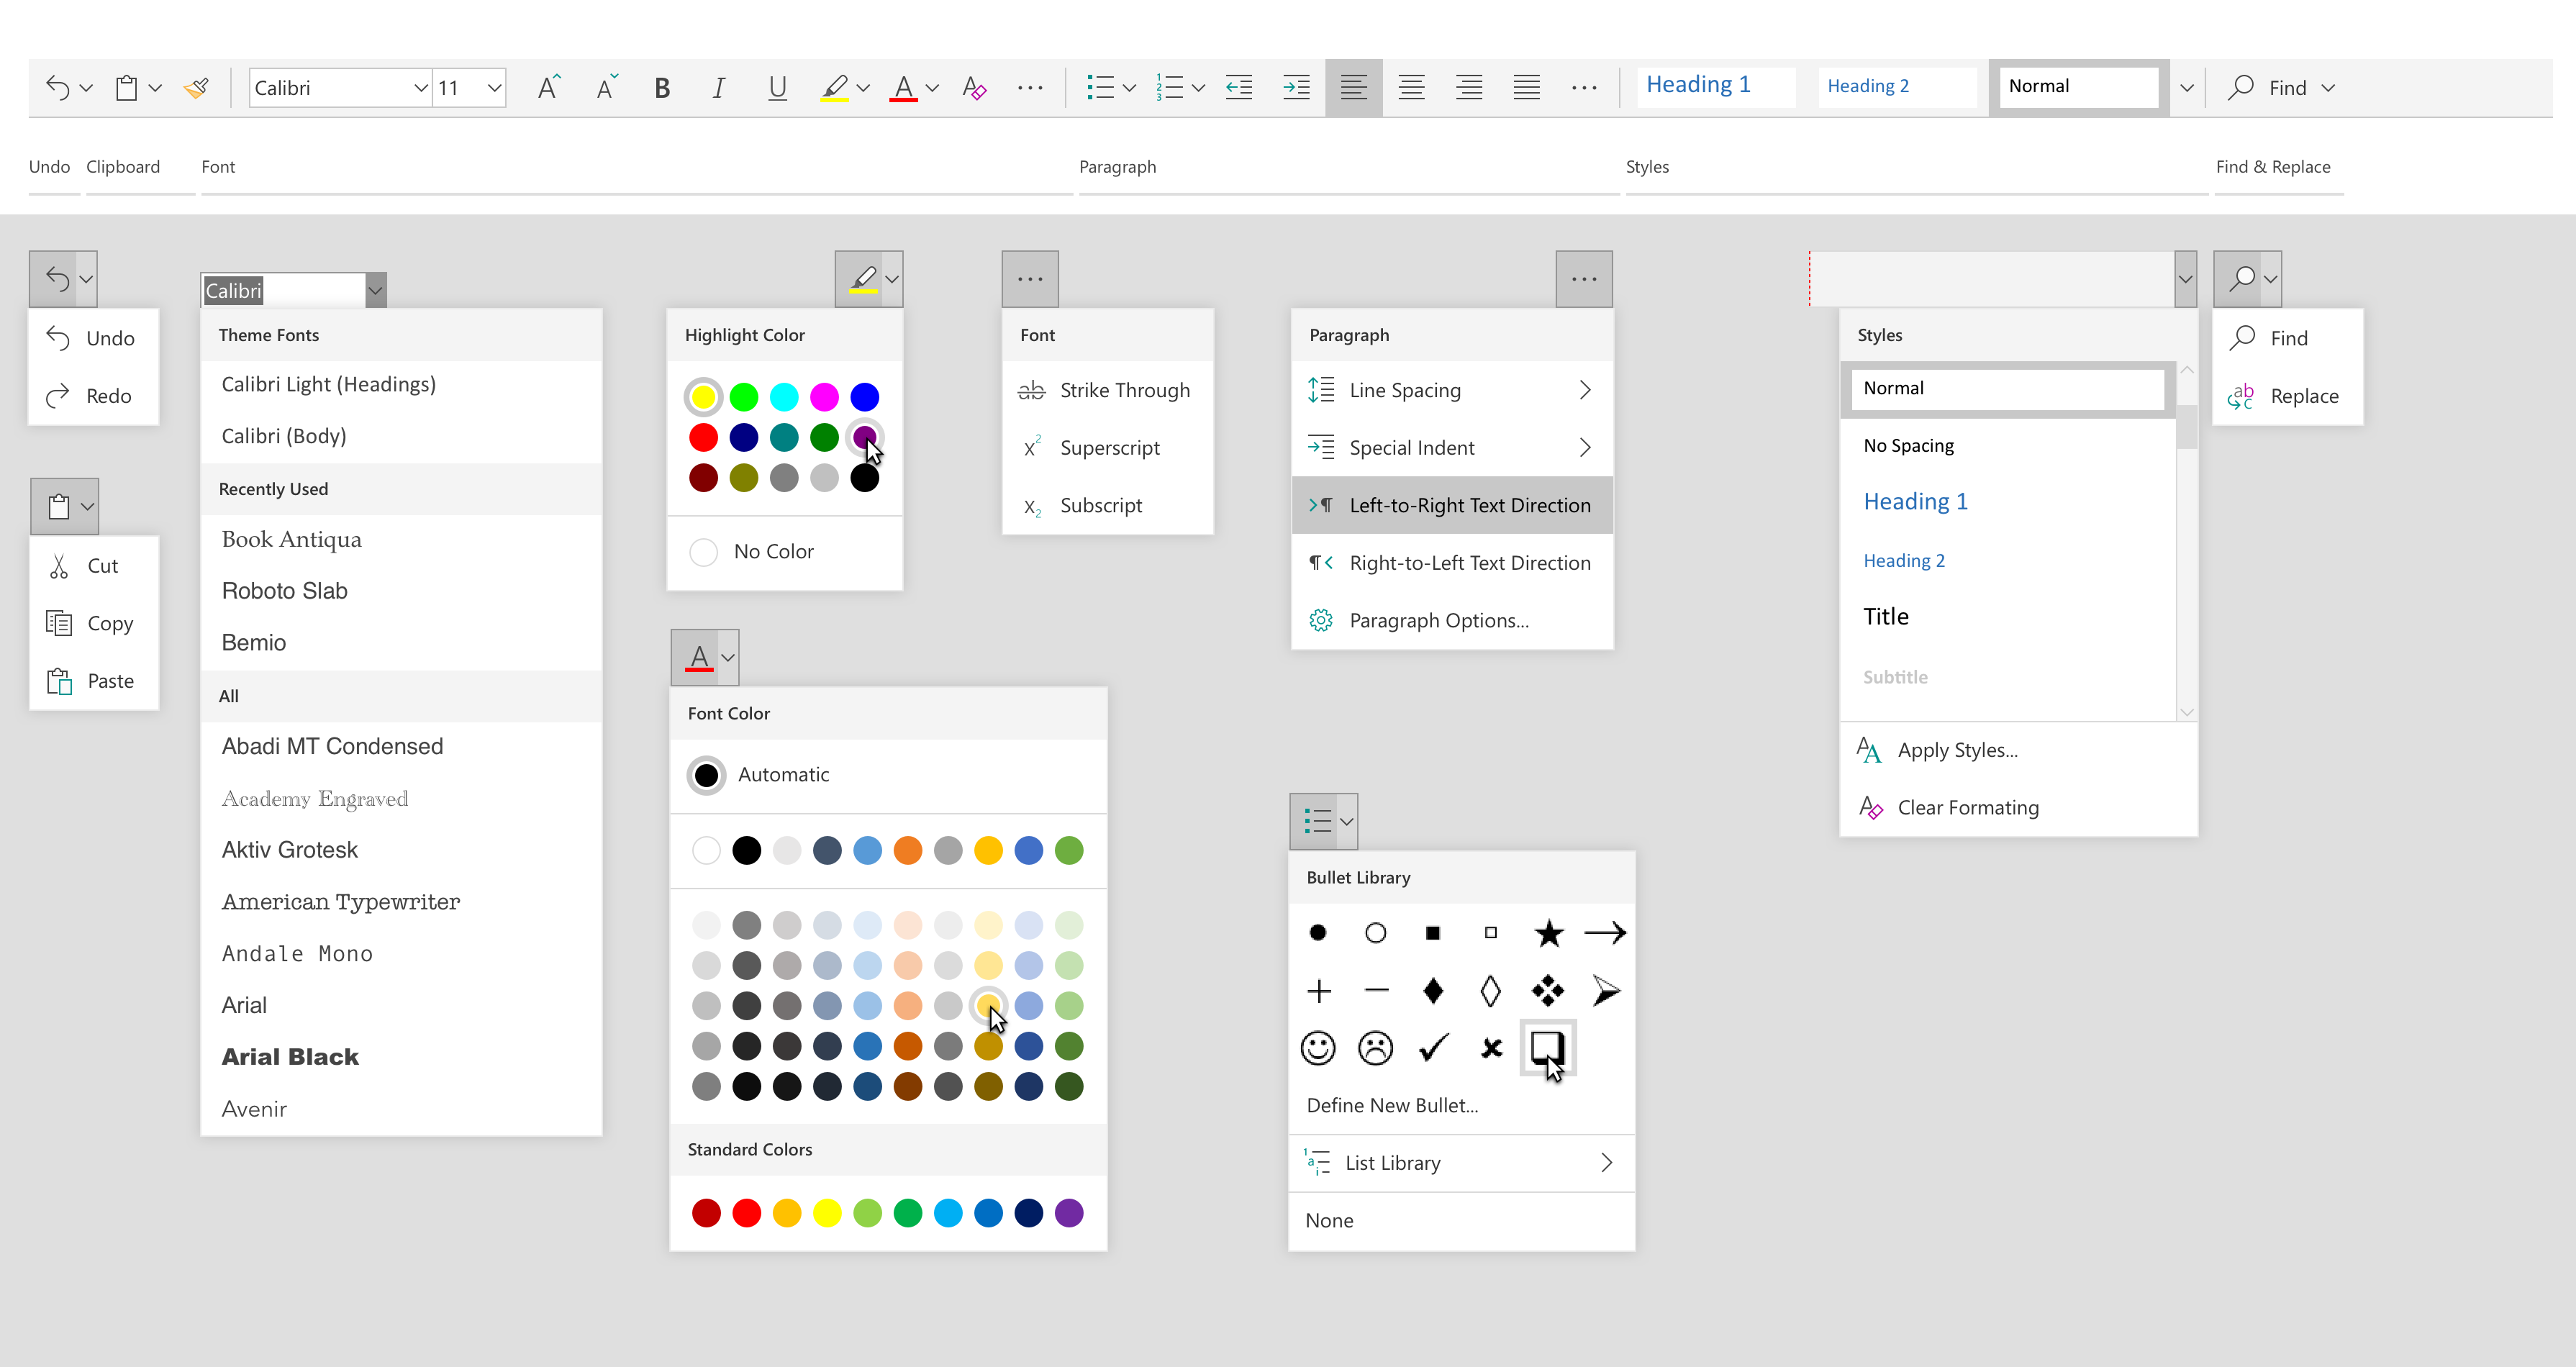Select the checkmark bullet in Bullet Library
This screenshot has width=2576, height=1367.
coord(1433,1048)
